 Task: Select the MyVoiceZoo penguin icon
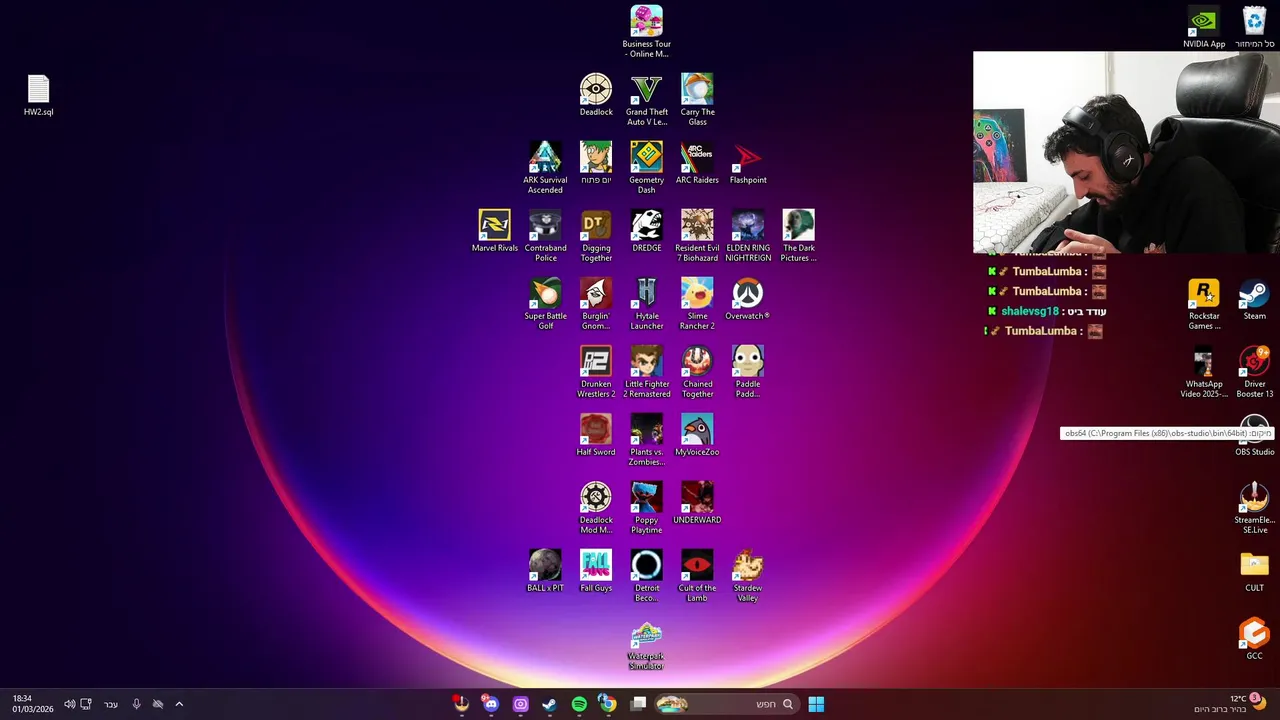697,435
